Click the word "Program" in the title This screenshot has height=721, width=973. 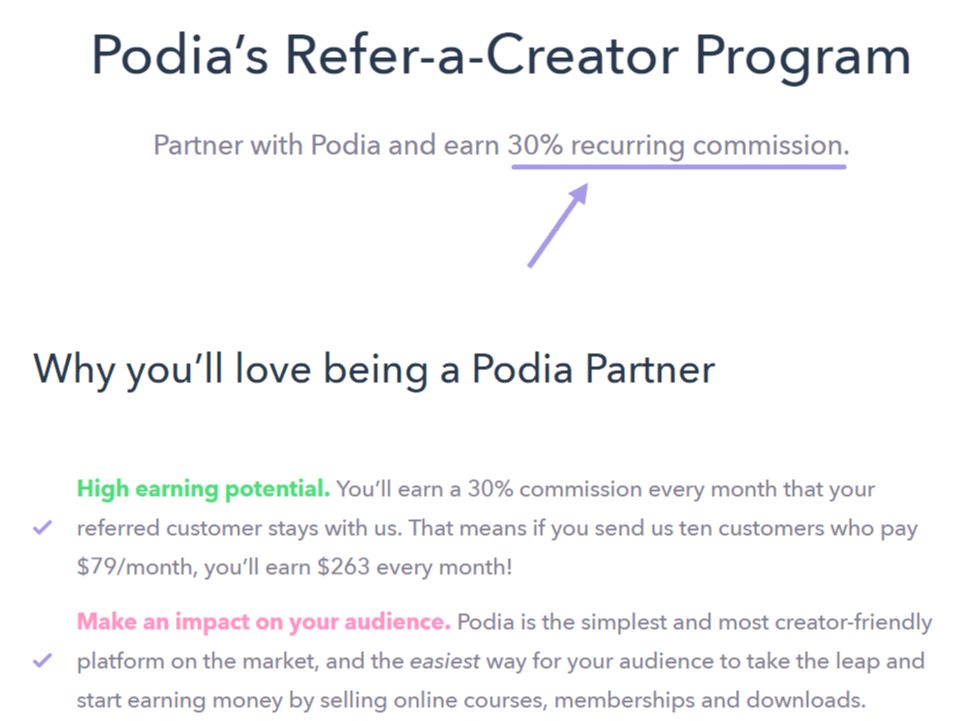tap(802, 57)
